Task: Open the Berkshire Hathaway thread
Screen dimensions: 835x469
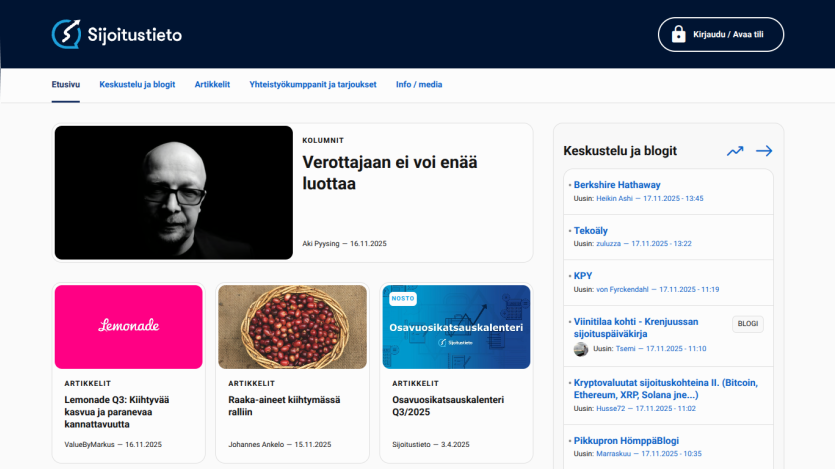Action: click(x=617, y=185)
